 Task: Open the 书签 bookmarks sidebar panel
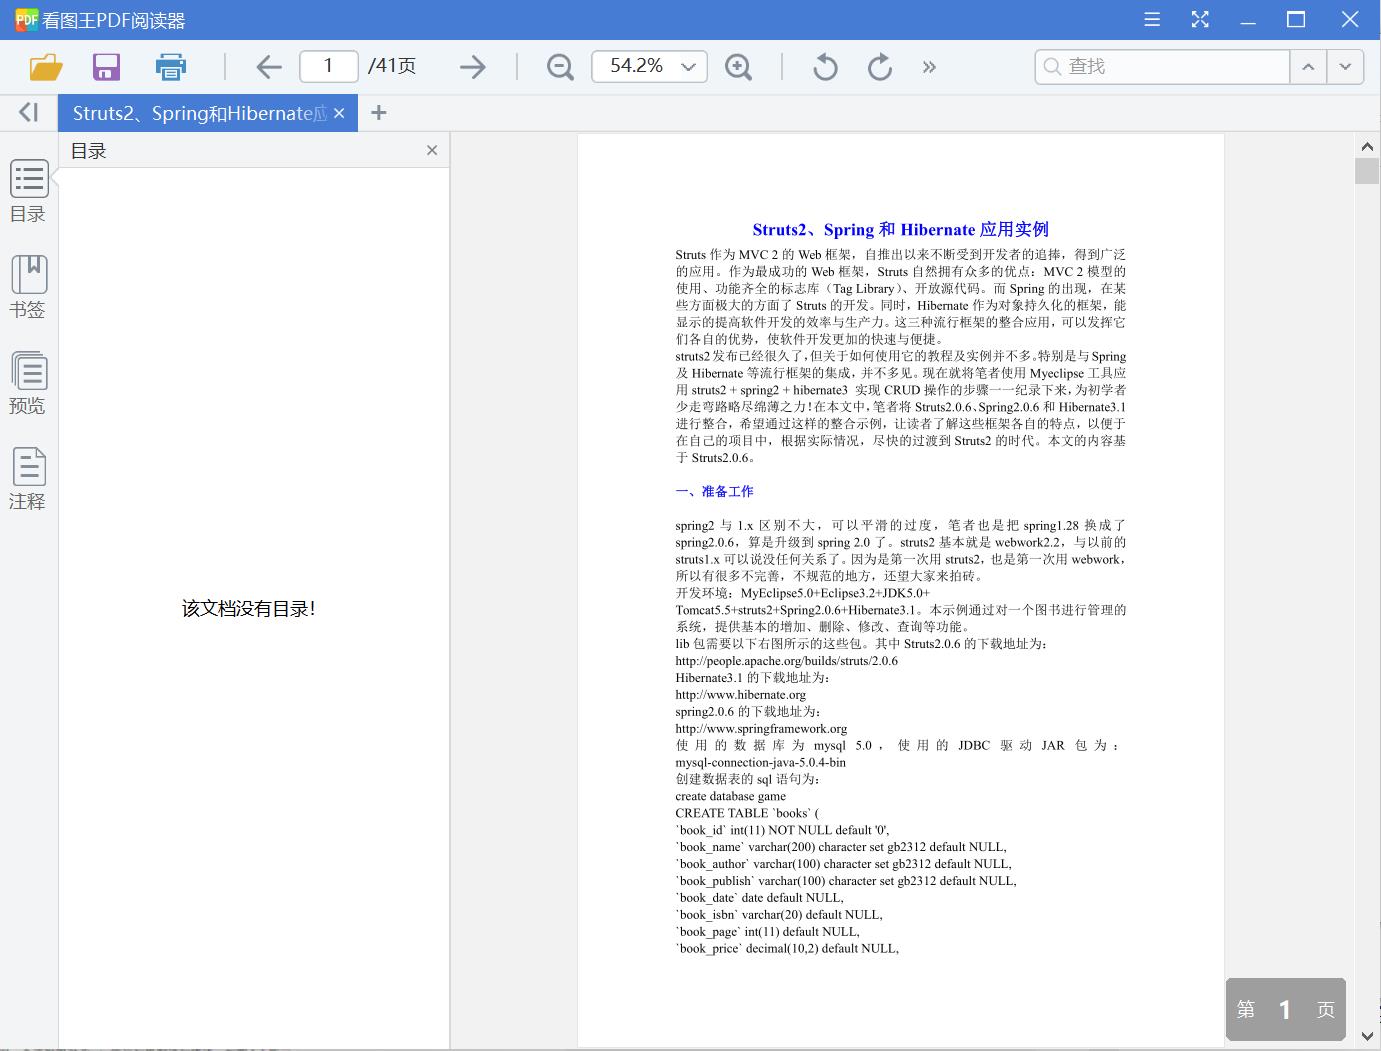tap(28, 287)
